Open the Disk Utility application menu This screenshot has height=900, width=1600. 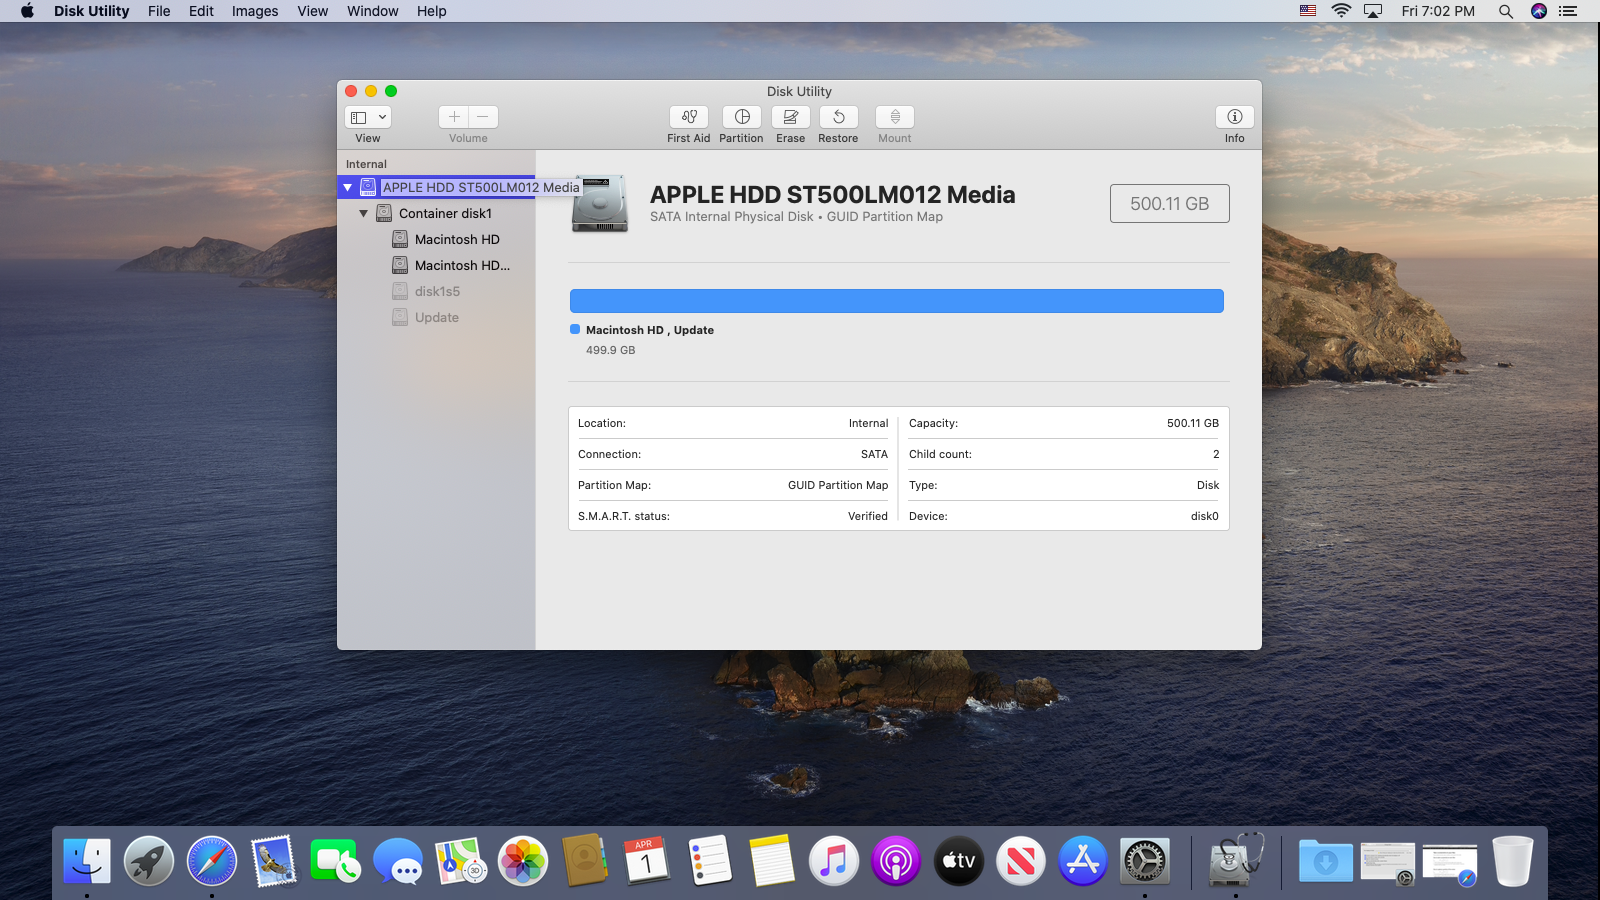point(92,11)
